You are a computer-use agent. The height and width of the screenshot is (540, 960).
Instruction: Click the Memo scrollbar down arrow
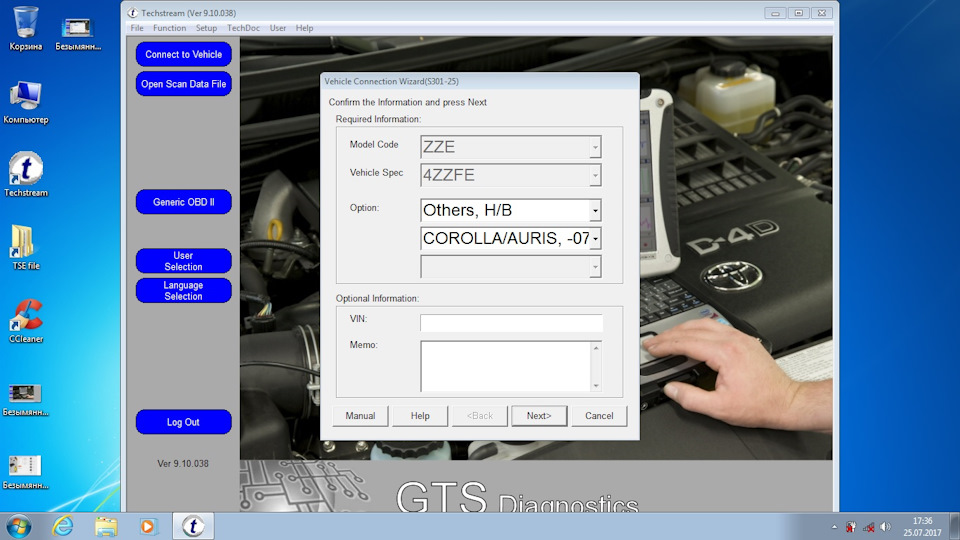coord(596,386)
